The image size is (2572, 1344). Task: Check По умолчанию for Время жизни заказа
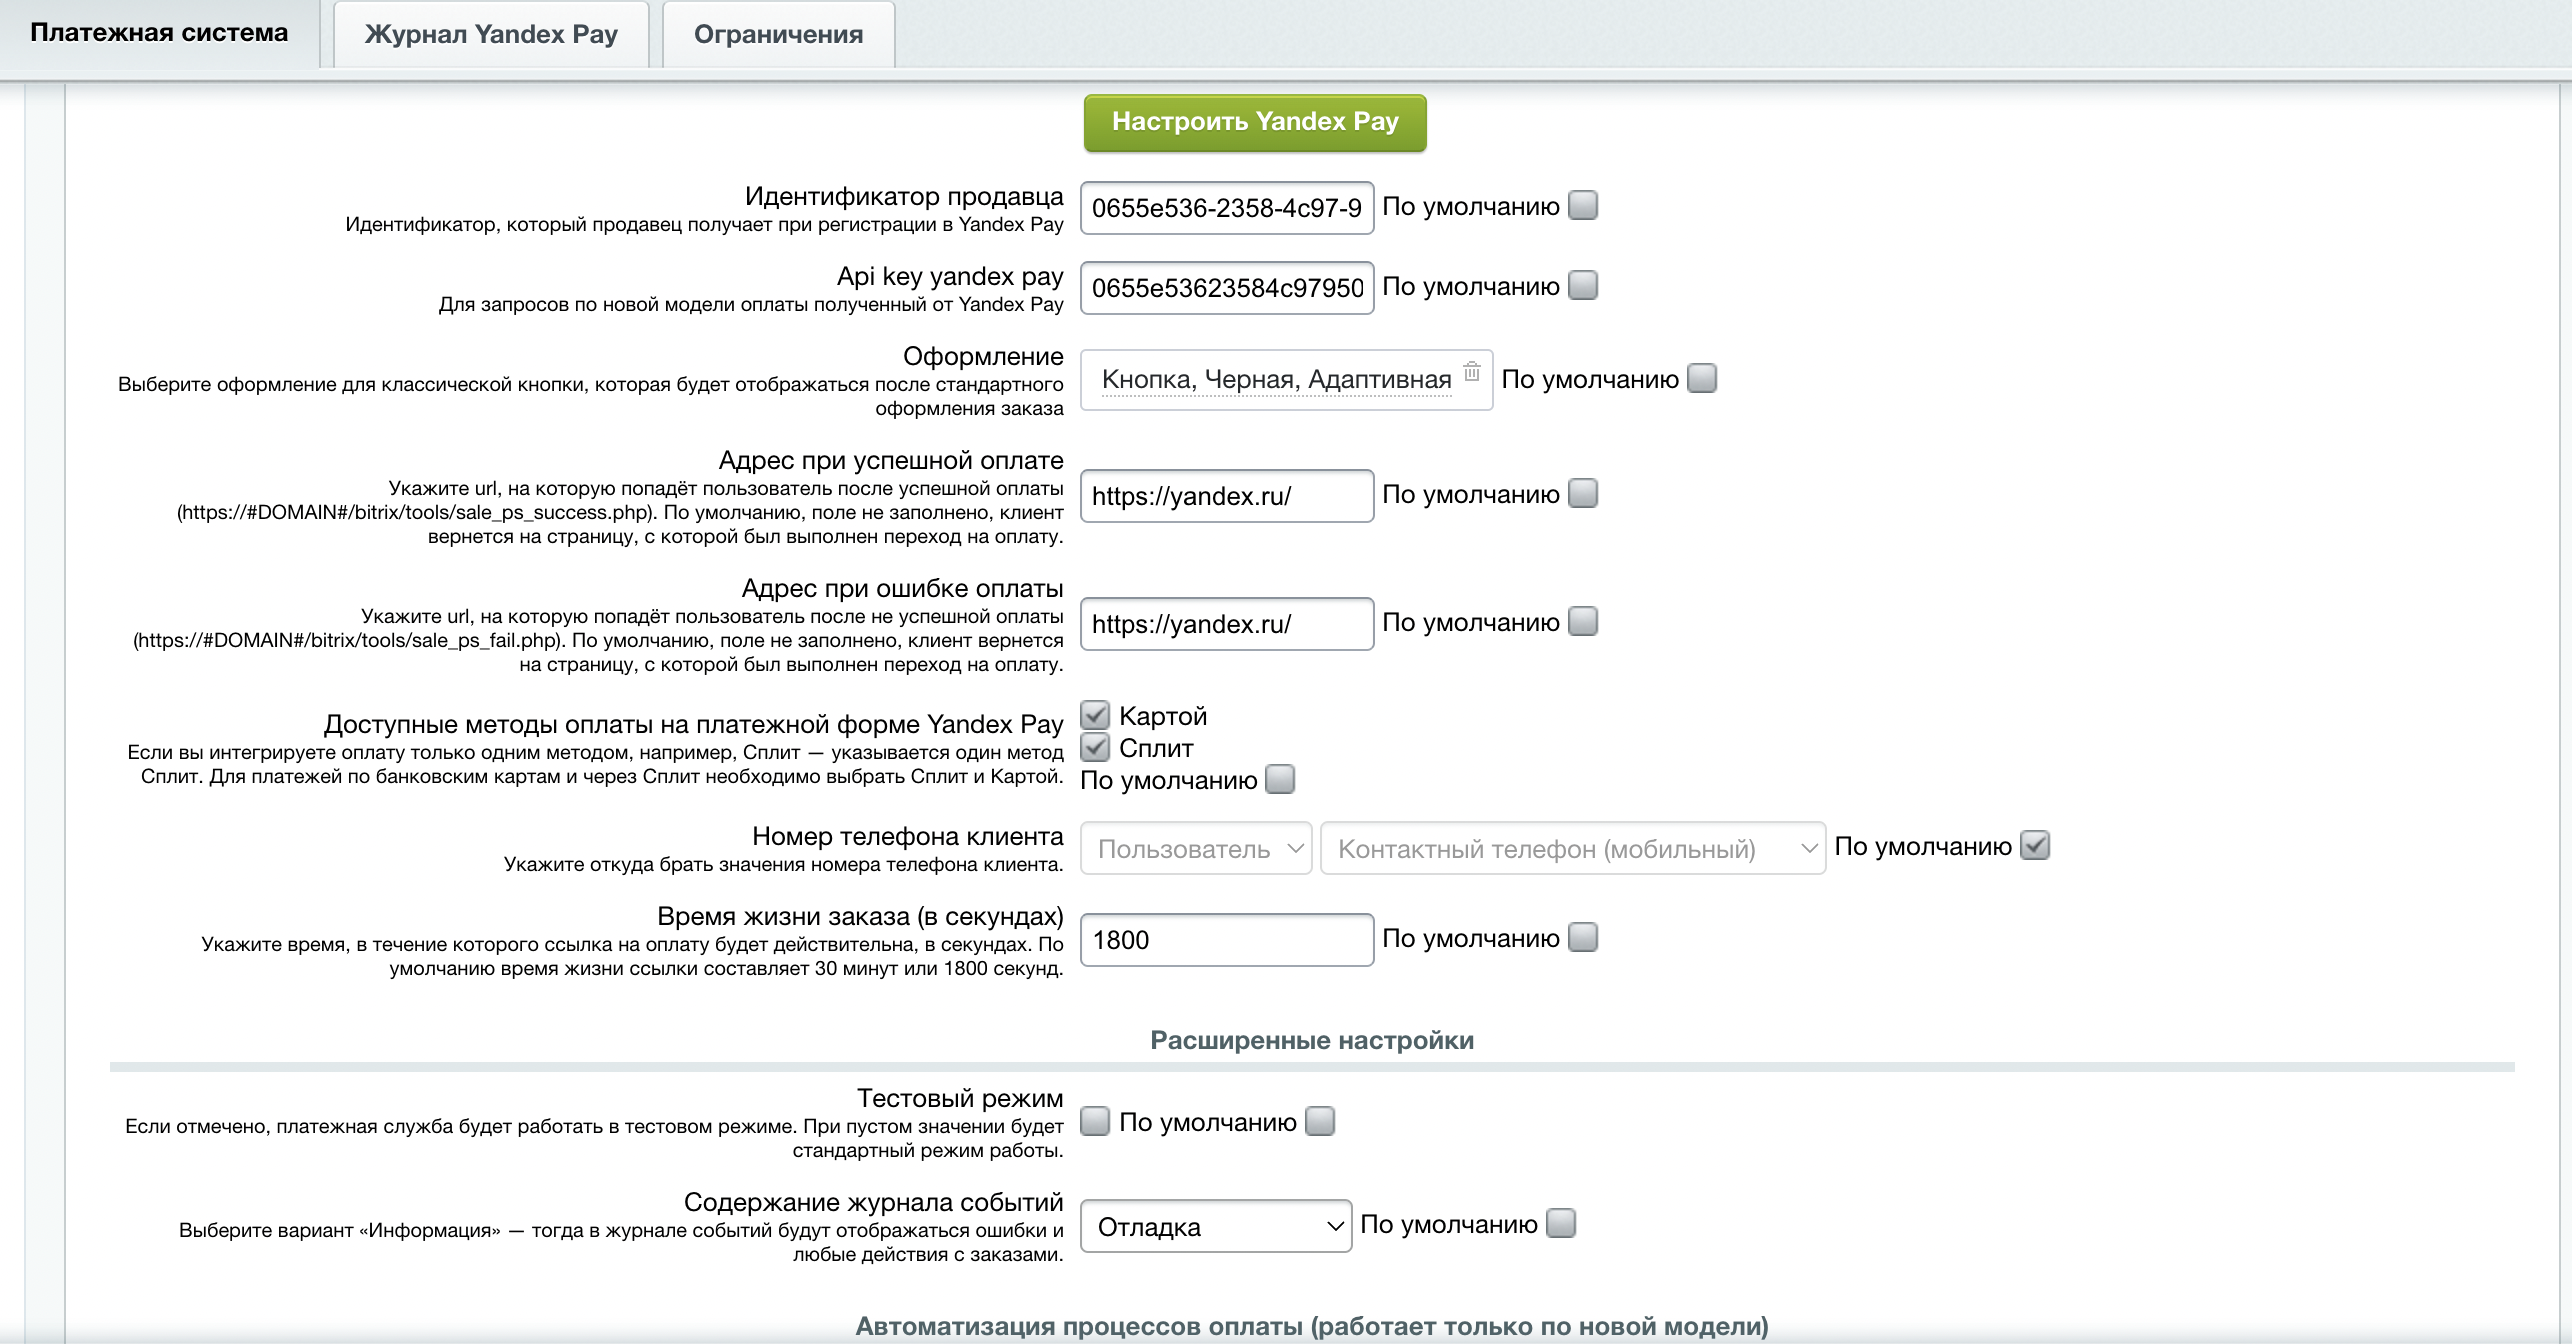pyautogui.click(x=1583, y=938)
